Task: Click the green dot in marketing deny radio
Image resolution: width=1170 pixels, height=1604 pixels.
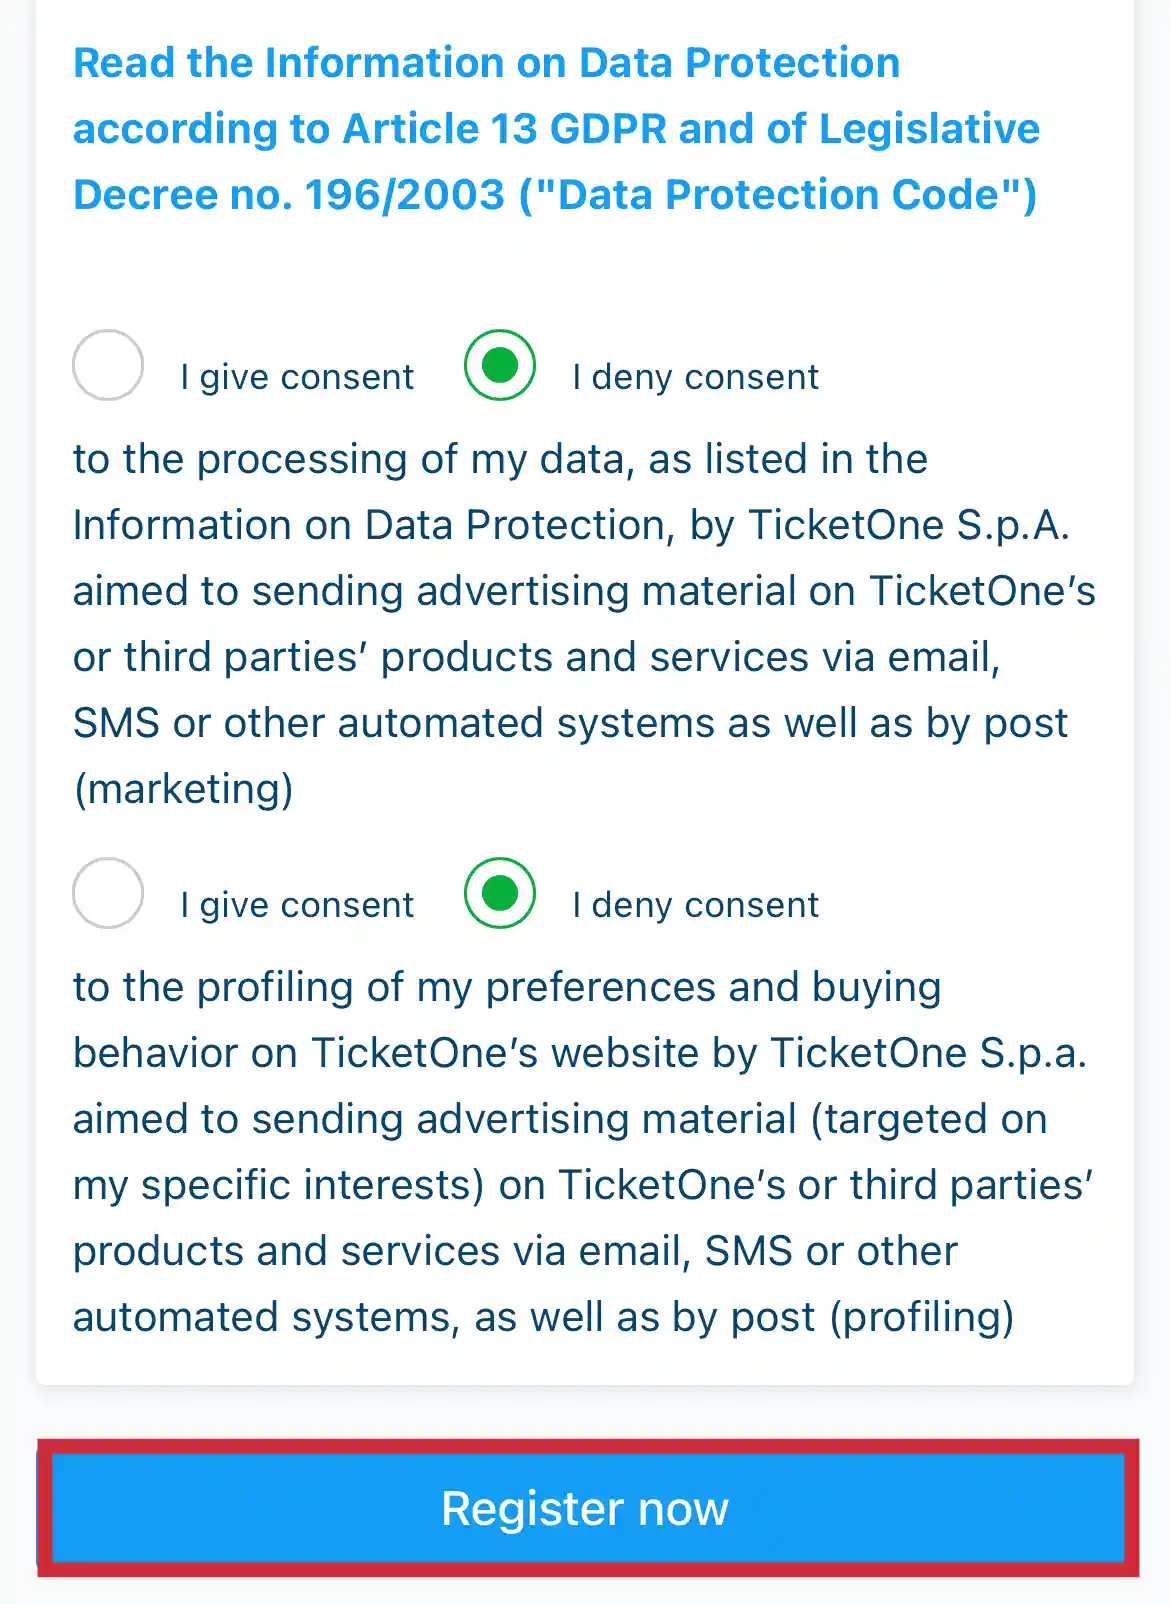Action: point(500,365)
